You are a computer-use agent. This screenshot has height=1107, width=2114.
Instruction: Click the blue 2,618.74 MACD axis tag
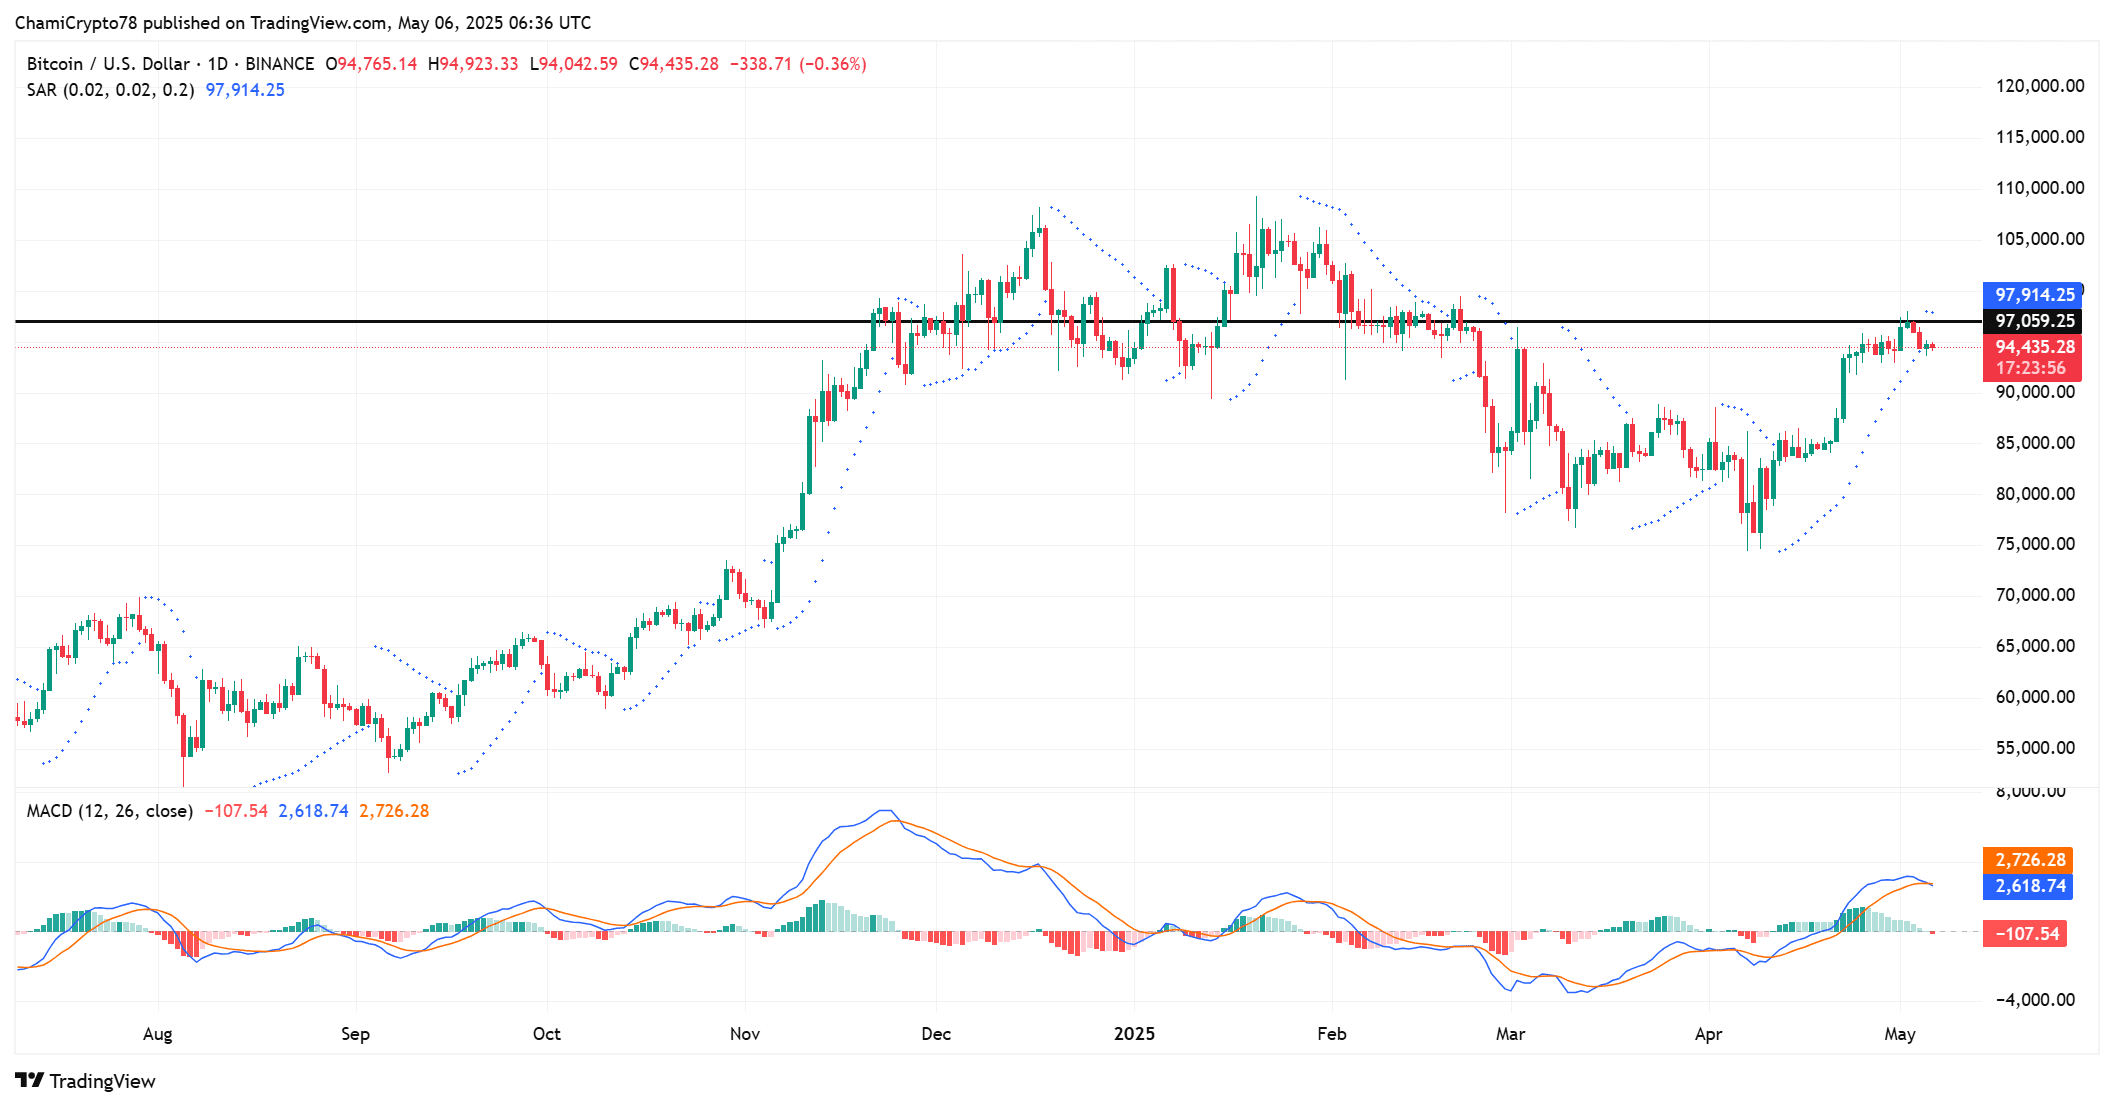click(x=2029, y=886)
